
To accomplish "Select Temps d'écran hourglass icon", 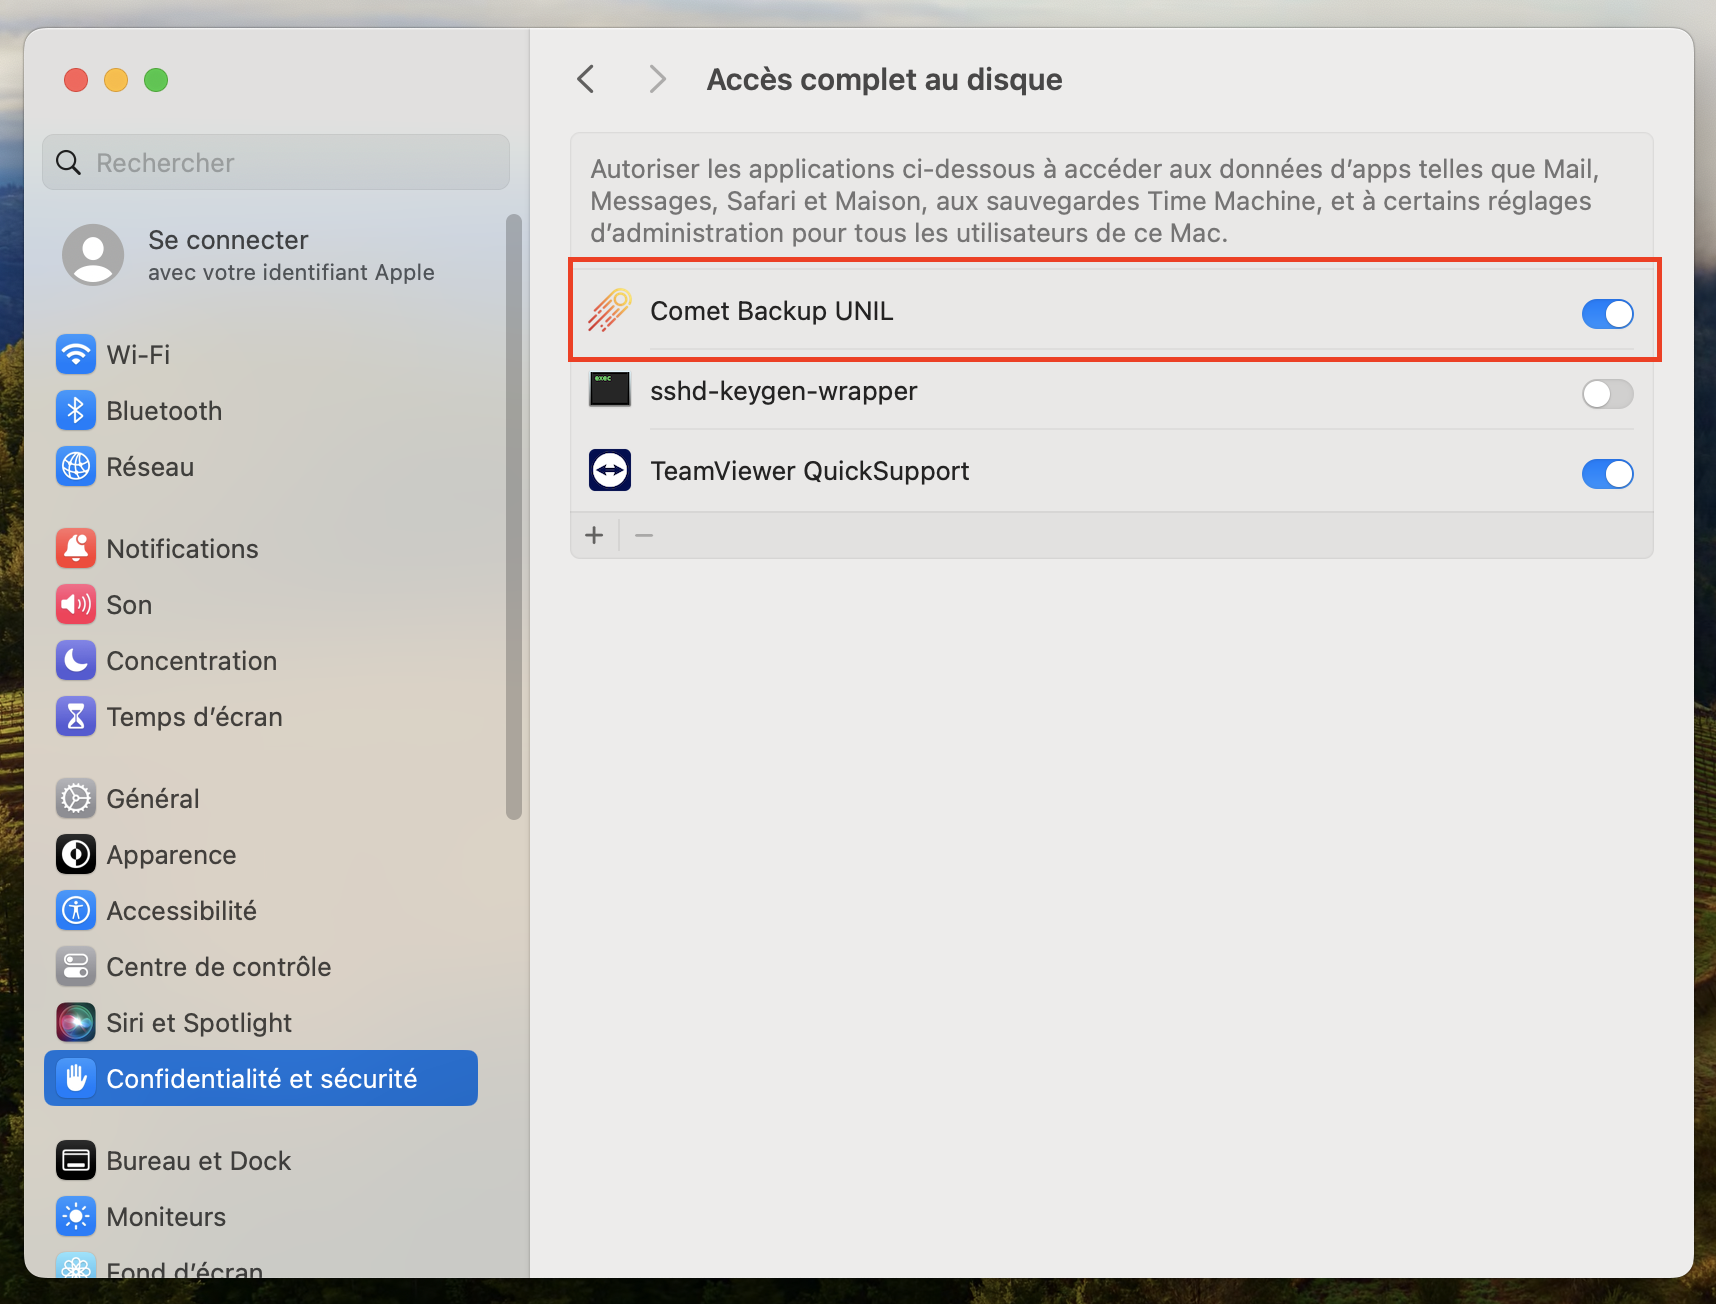I will point(76,717).
